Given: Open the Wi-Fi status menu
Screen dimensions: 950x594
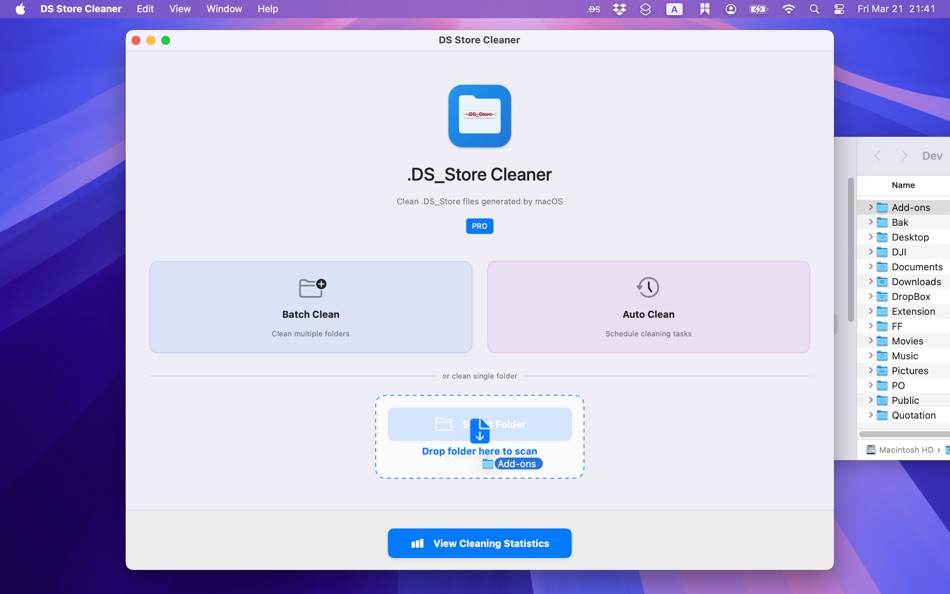Looking at the screenshot, I should pos(788,9).
